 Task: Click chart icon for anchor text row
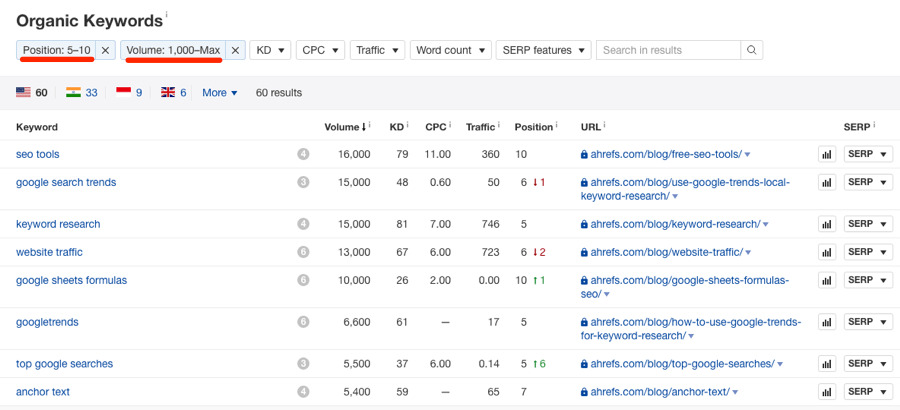[x=827, y=392]
